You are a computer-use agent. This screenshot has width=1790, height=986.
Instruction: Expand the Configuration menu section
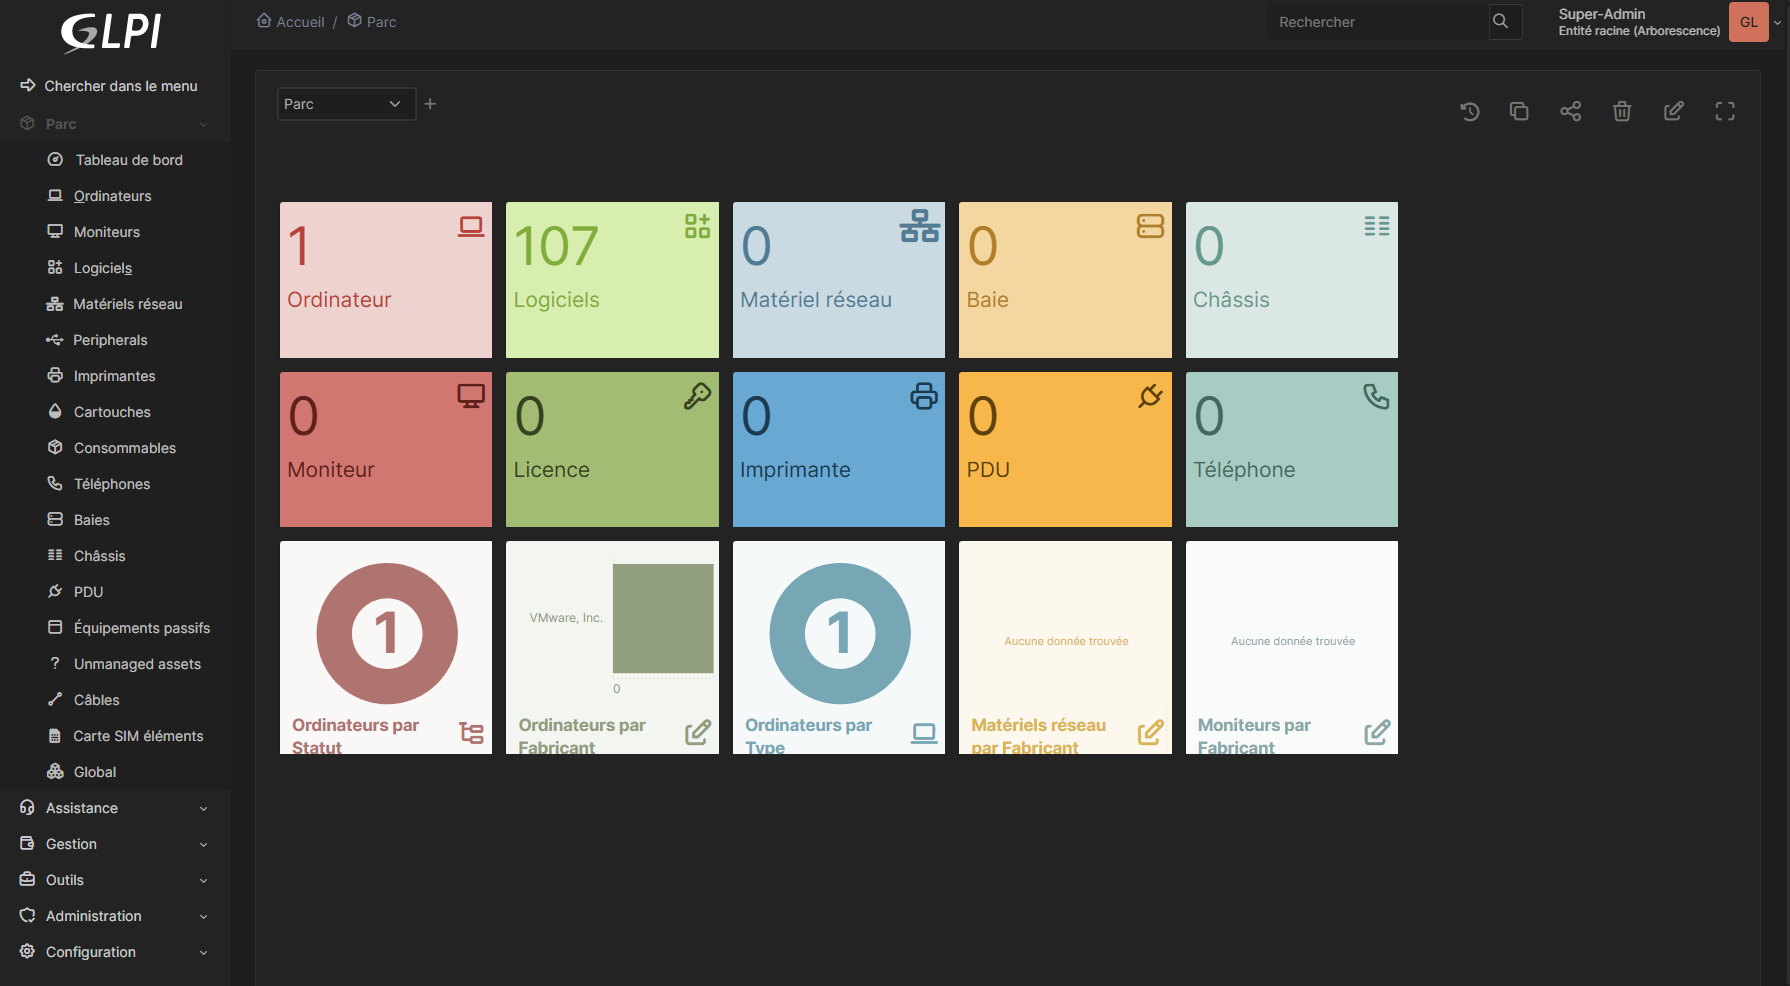[115, 952]
